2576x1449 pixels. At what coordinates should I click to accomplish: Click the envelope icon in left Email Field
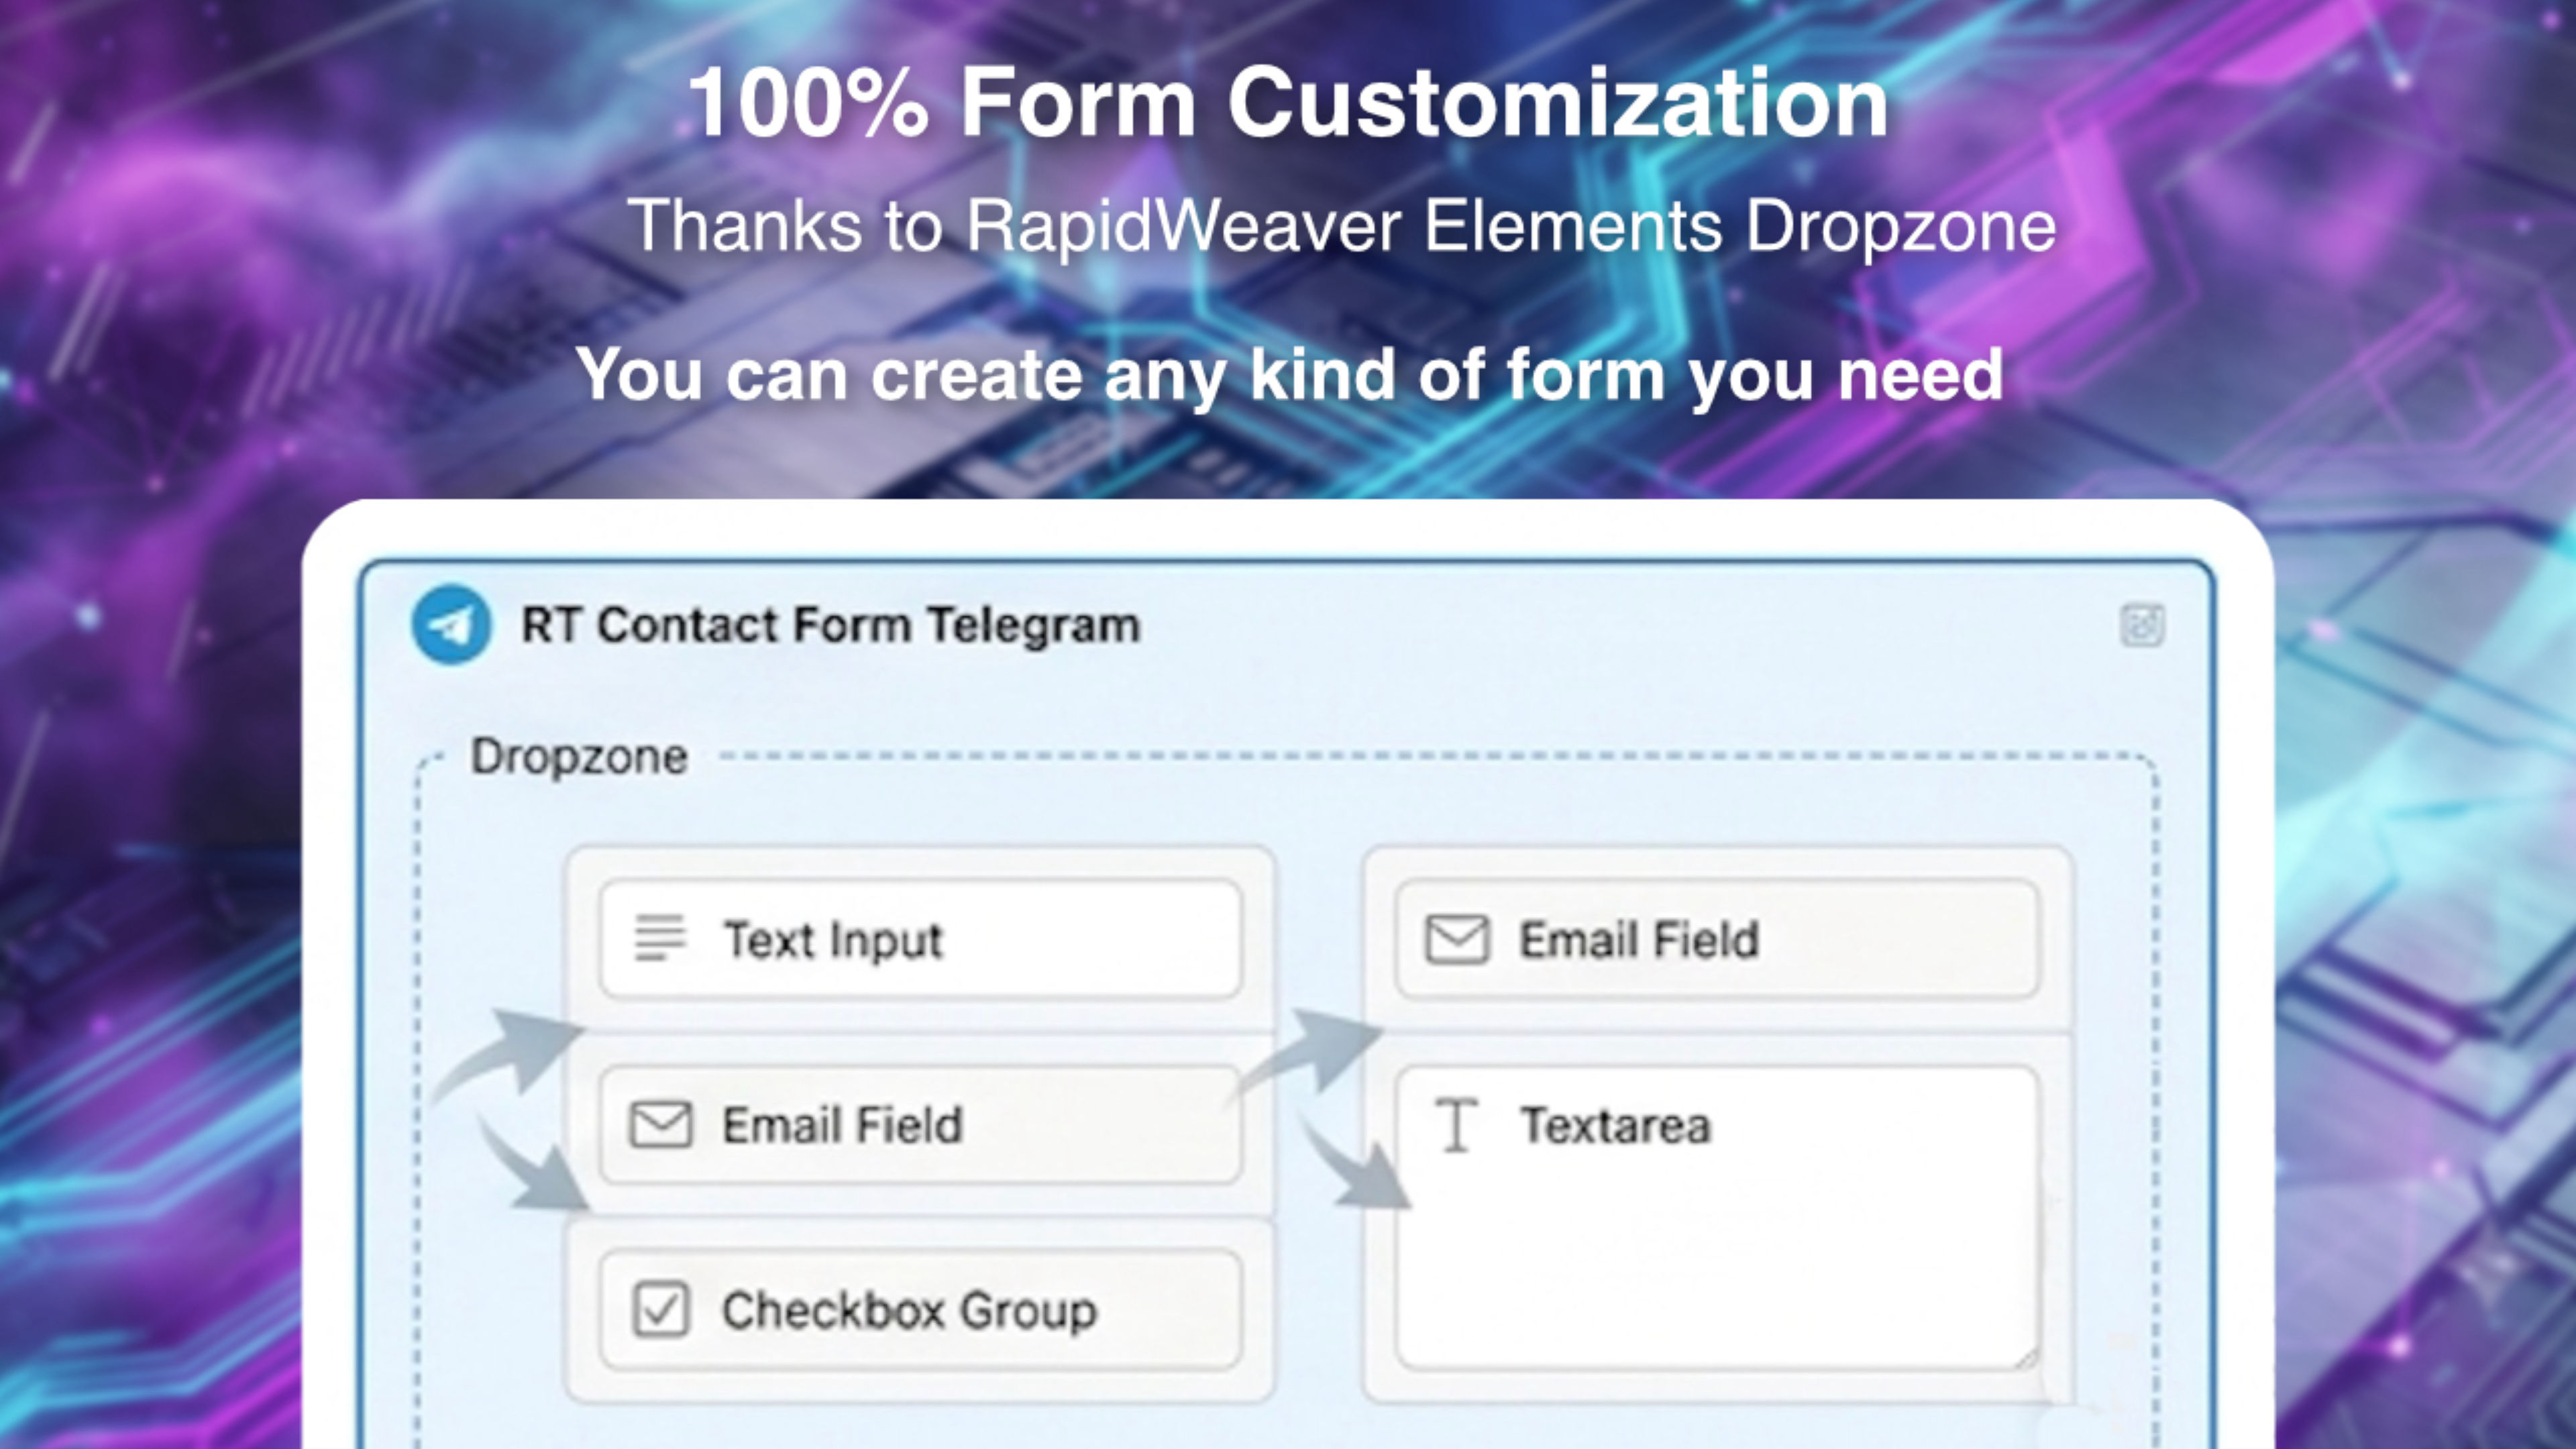point(660,1125)
